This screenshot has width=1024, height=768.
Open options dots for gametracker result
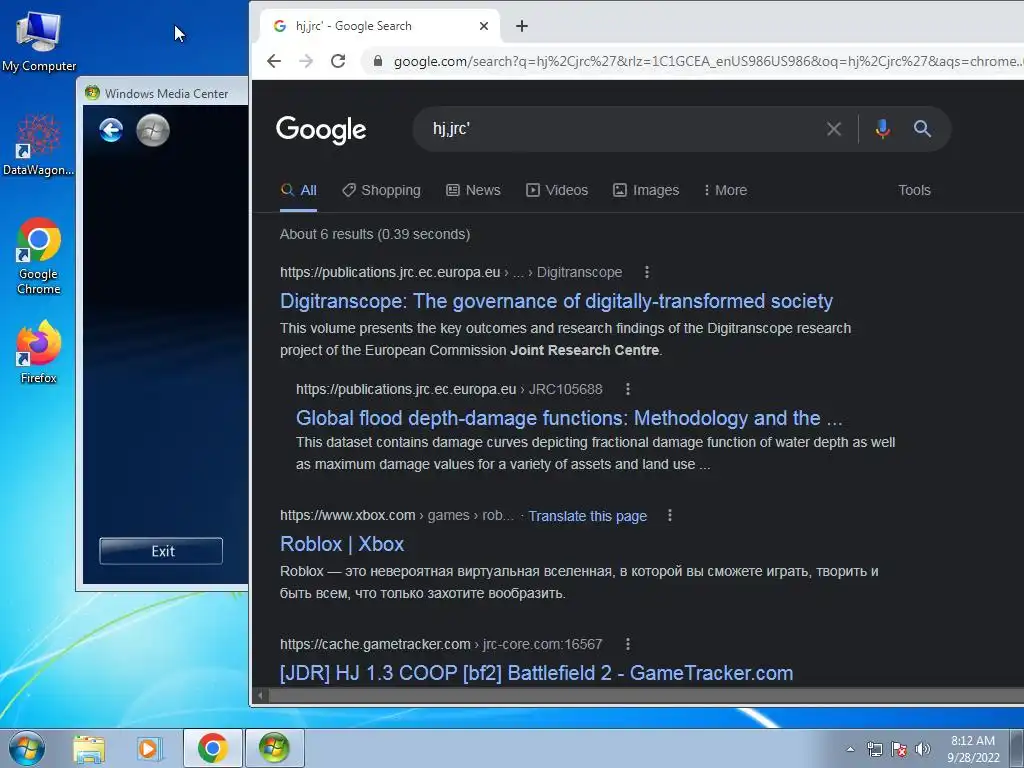tap(628, 644)
